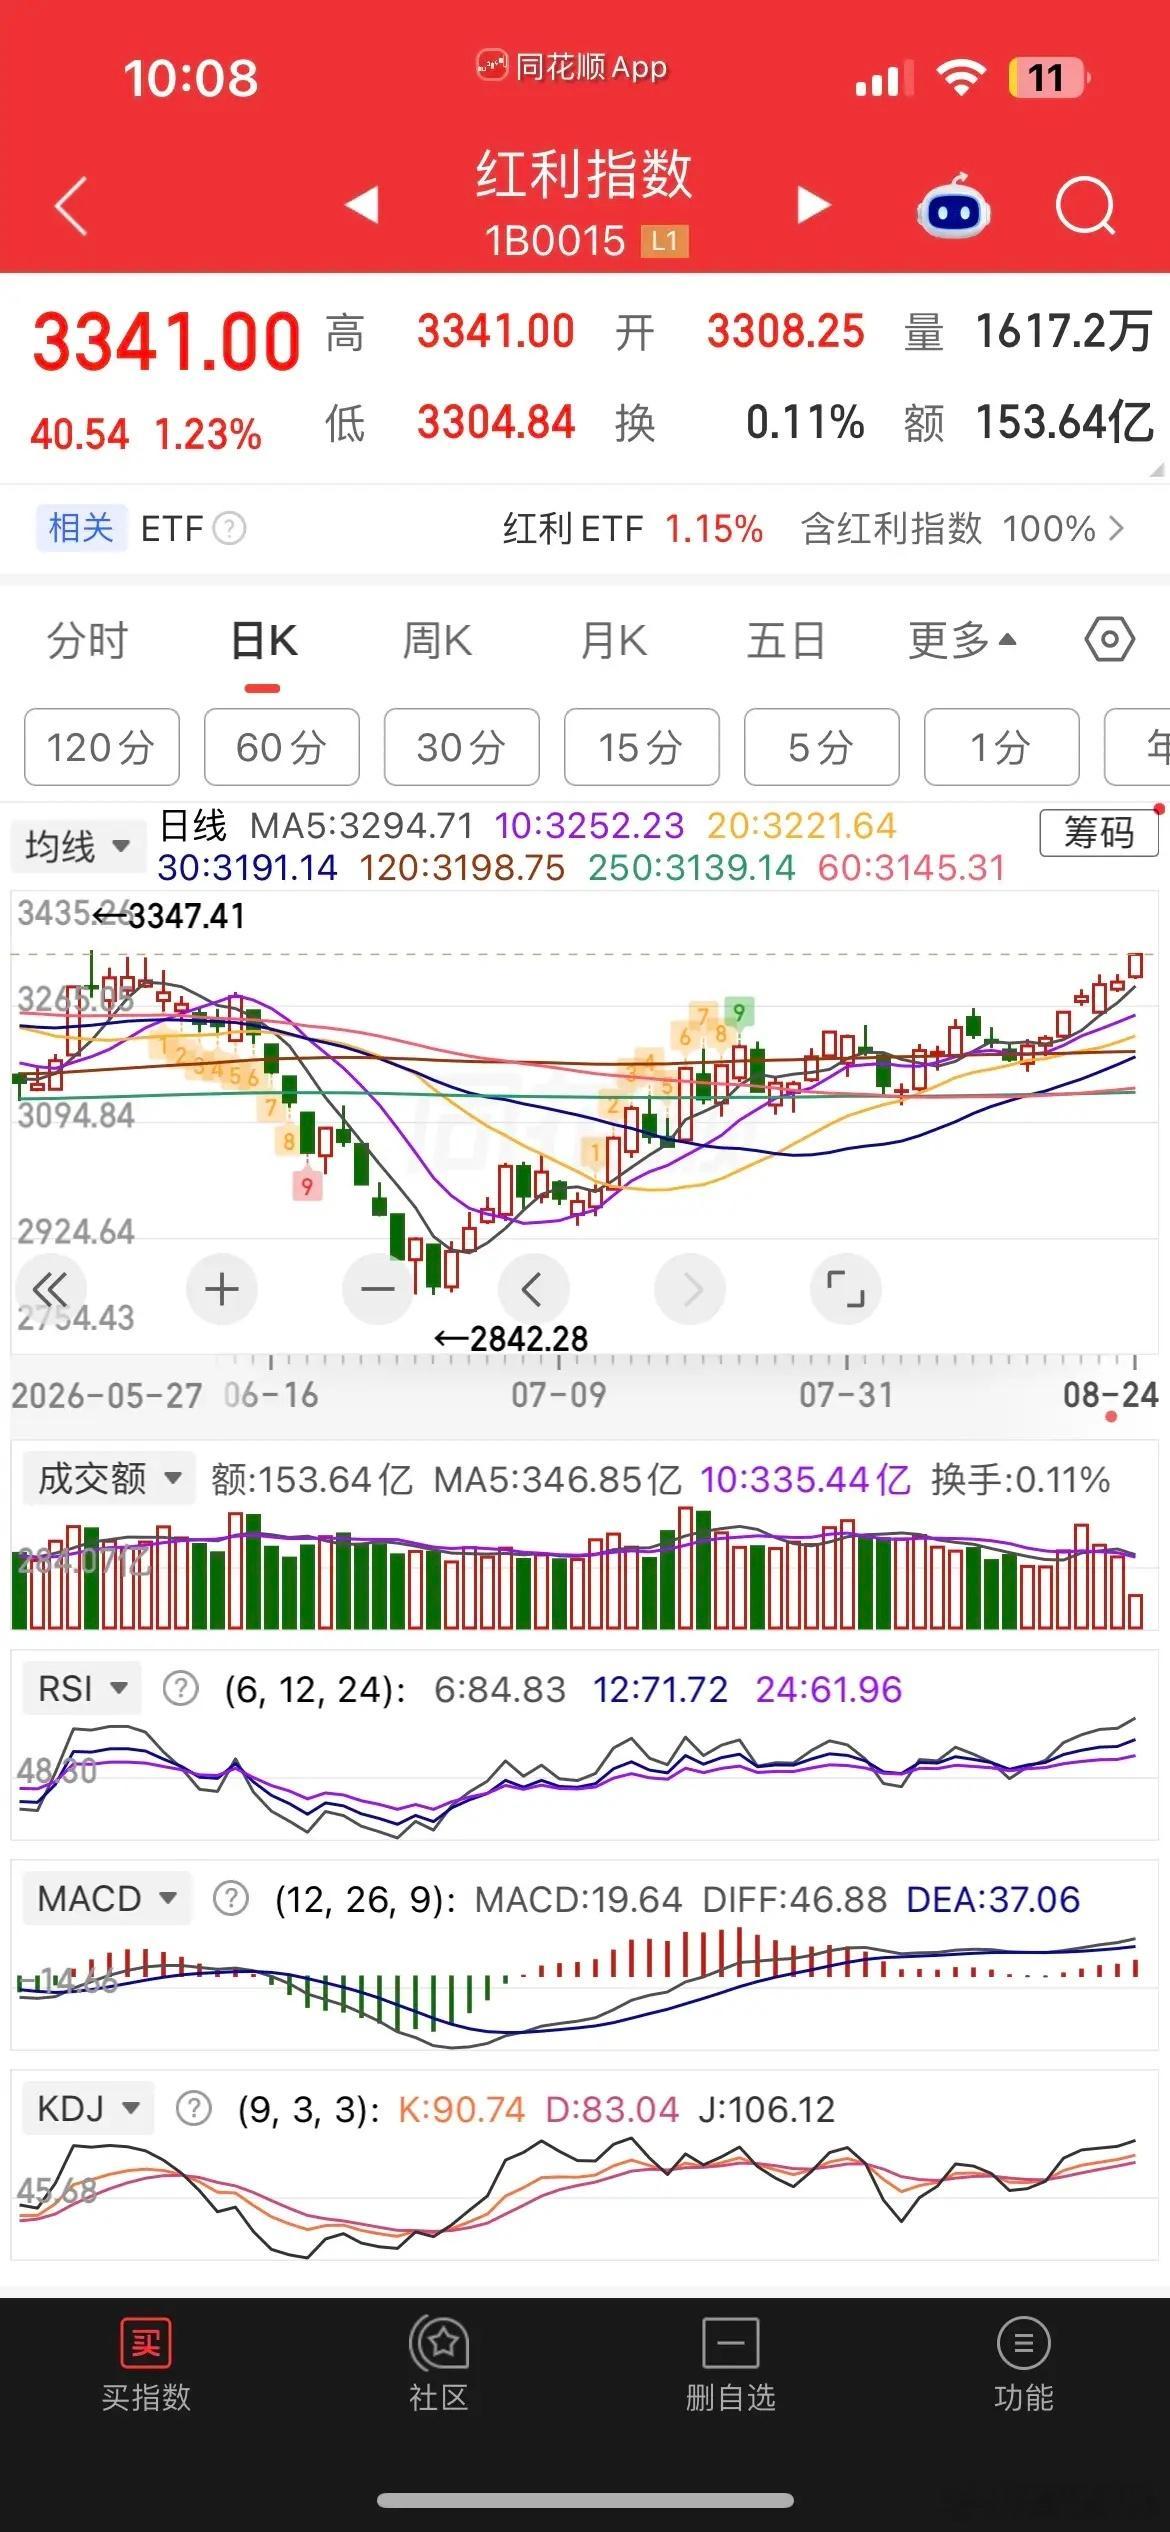The image size is (1170, 2532).
Task: Switch to the 分时 tab
Action: [88, 640]
